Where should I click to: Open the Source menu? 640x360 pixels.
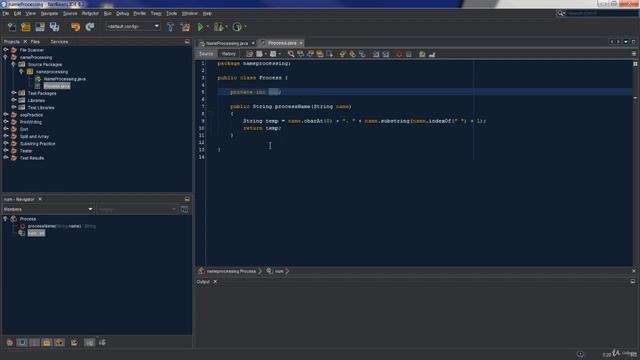click(70, 13)
